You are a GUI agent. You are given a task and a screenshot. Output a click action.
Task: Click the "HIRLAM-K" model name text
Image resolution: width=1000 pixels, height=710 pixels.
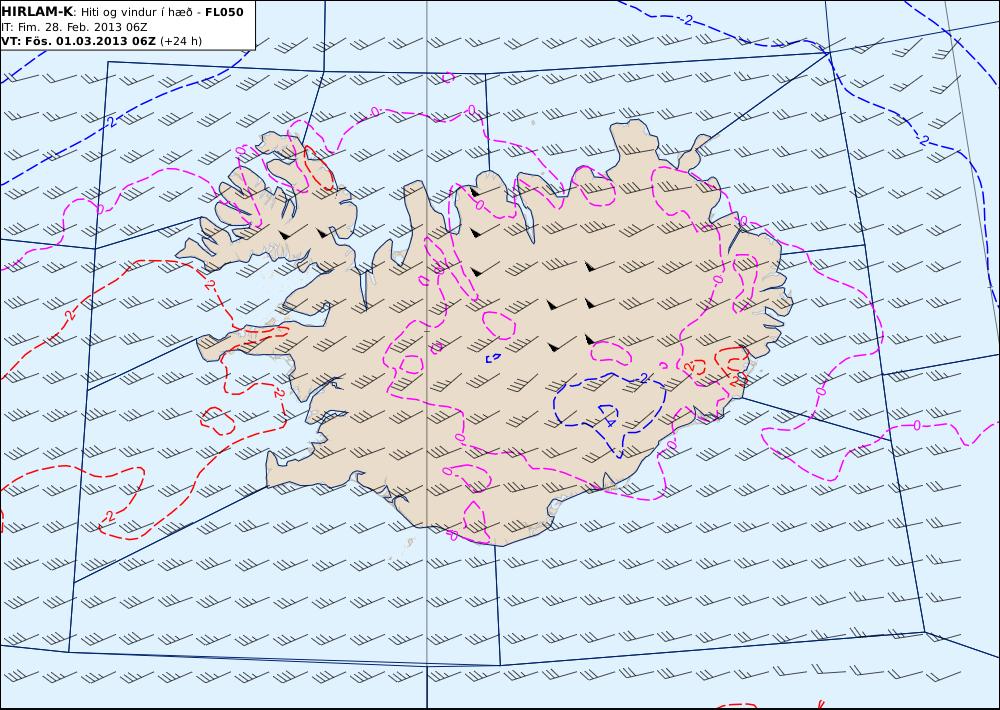(37, 12)
